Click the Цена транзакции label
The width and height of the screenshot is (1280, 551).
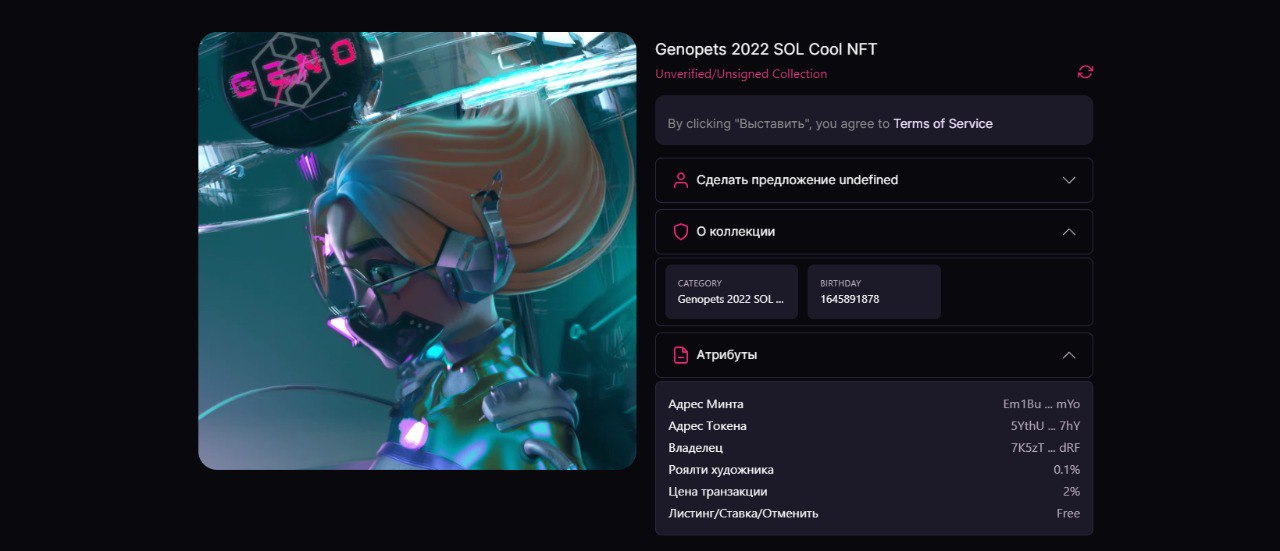(x=718, y=492)
